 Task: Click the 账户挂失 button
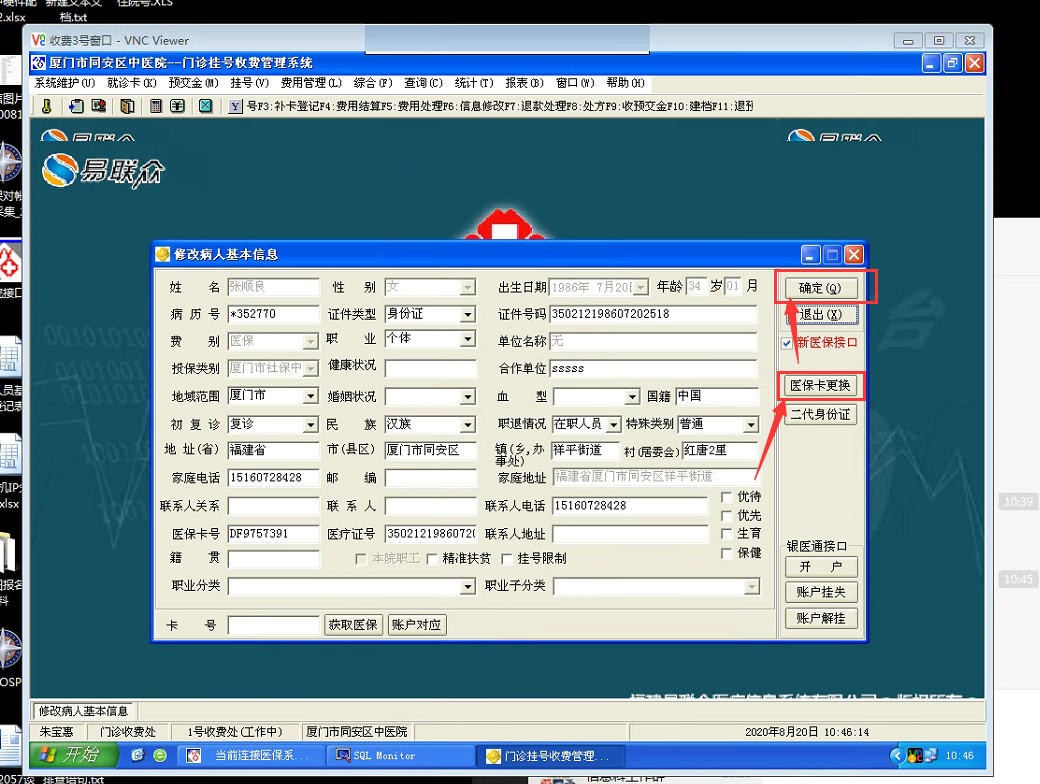[x=821, y=592]
